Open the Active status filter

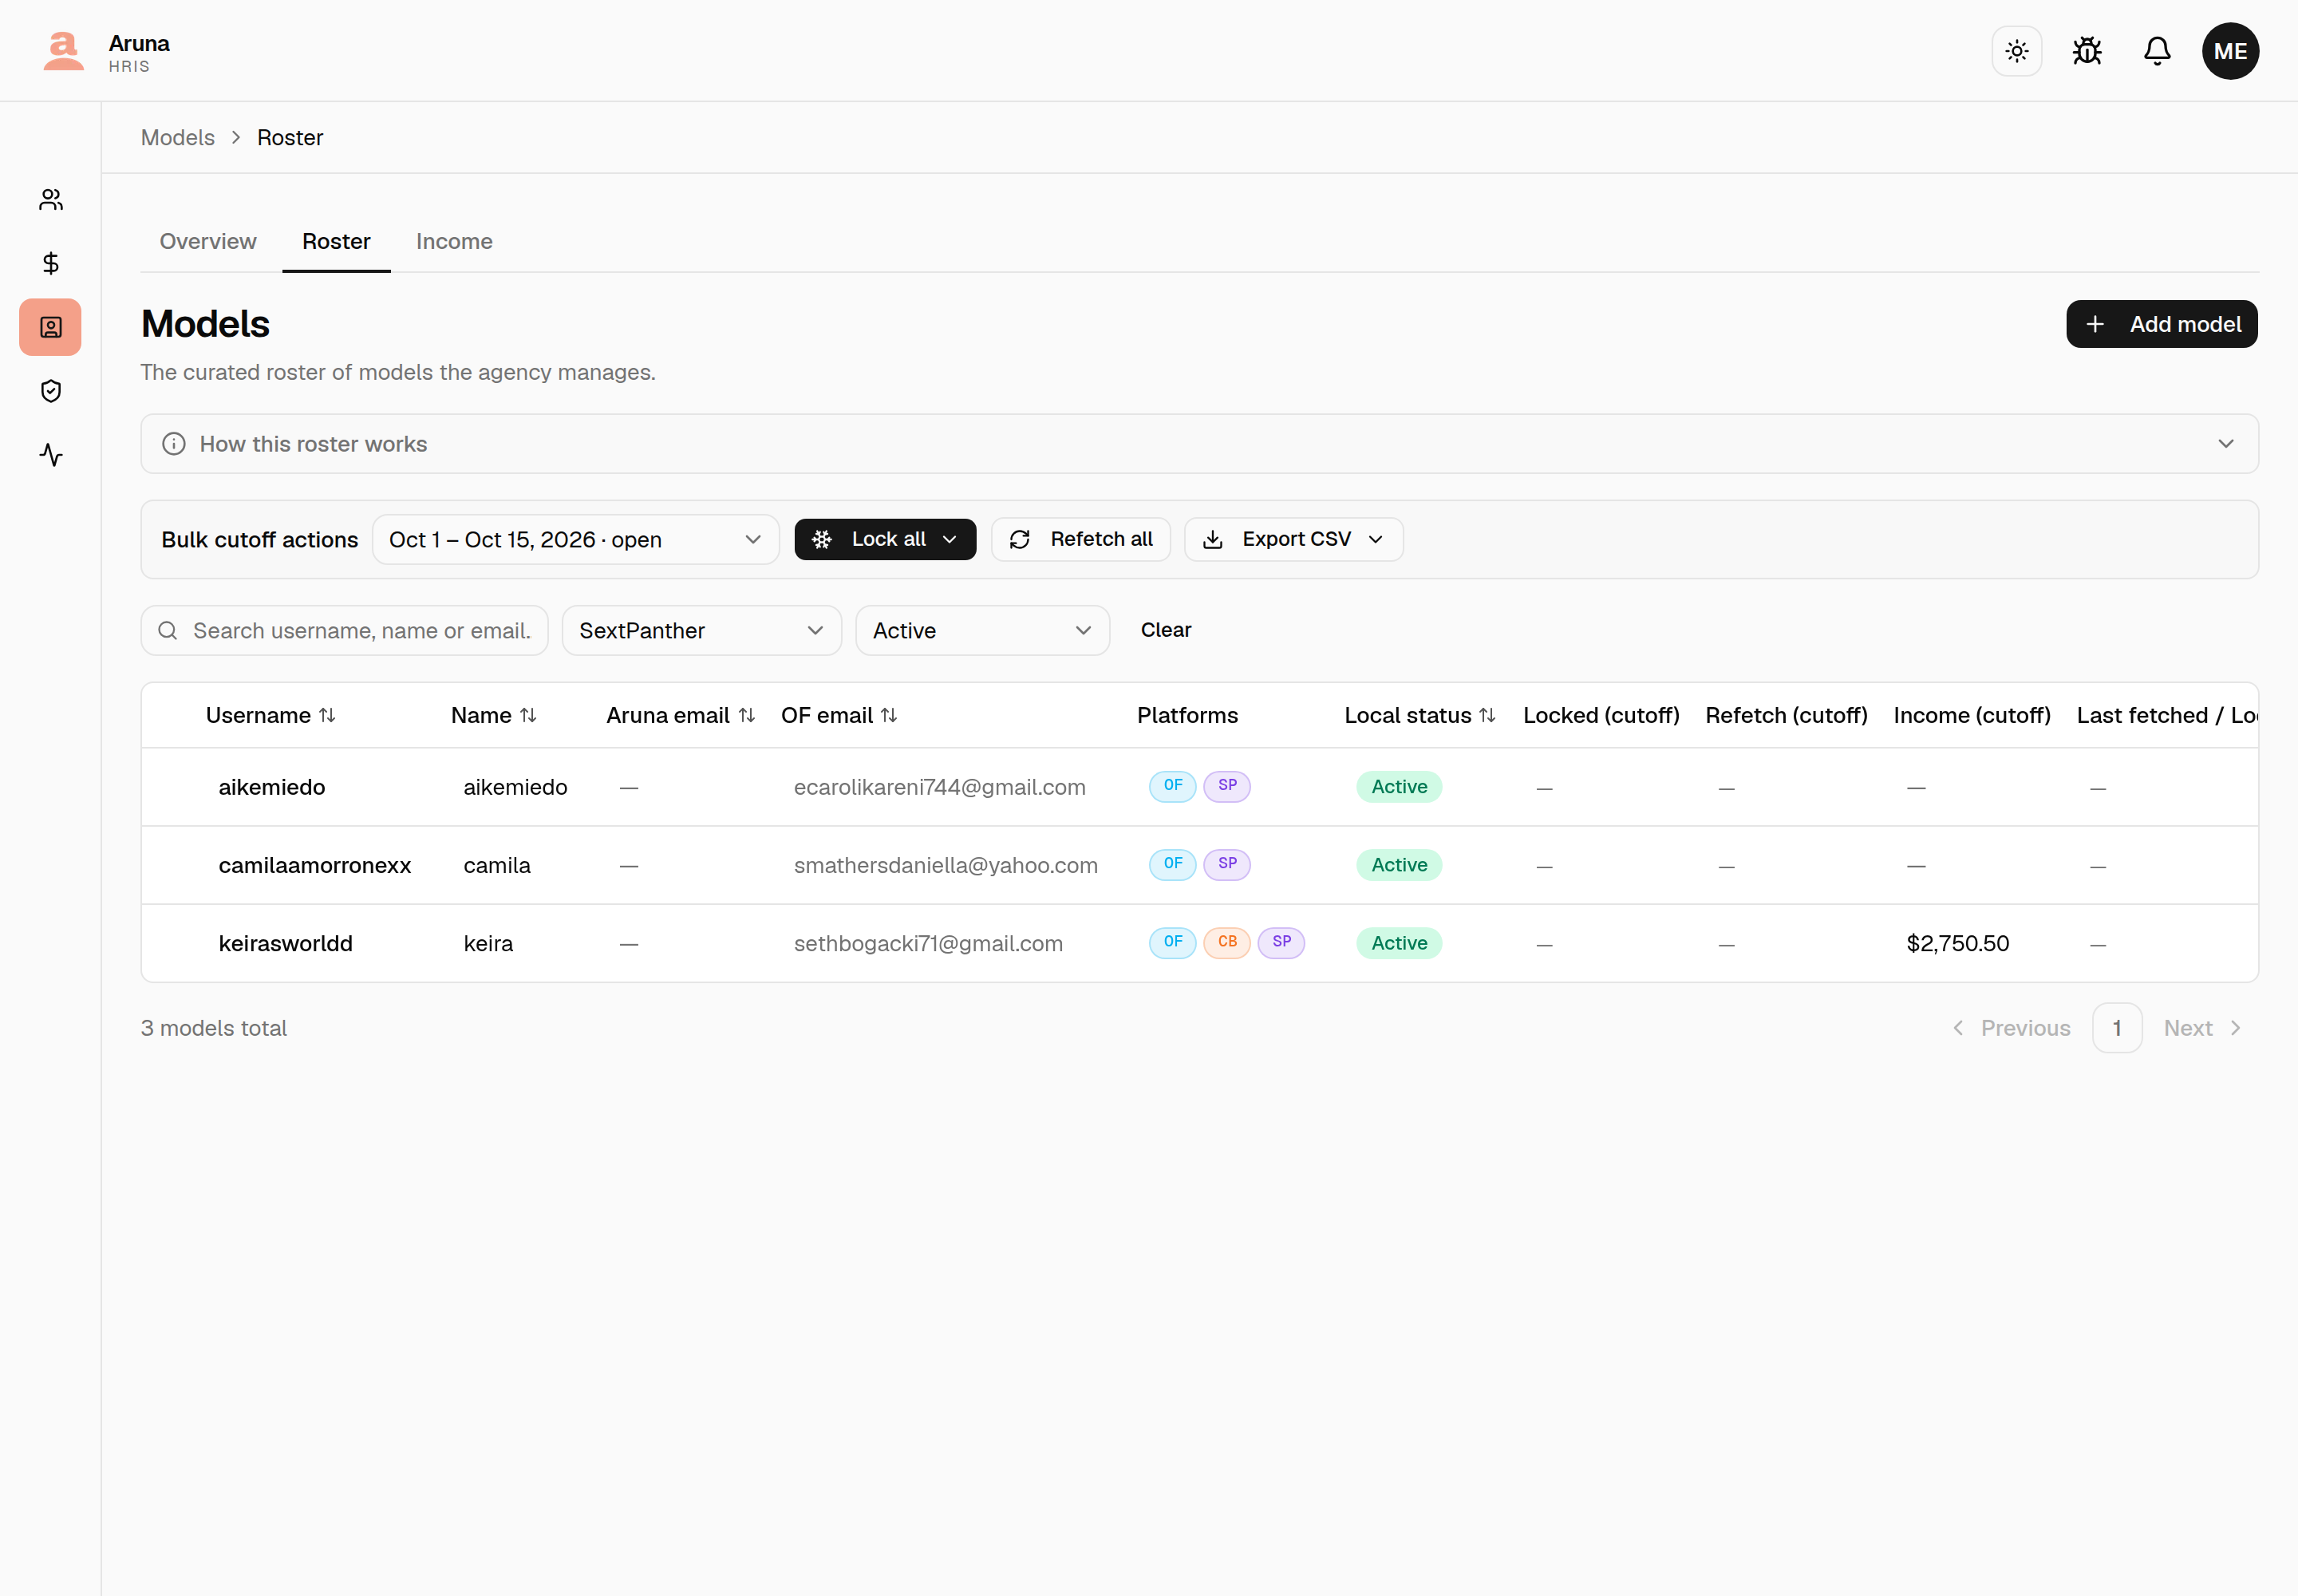pos(982,631)
